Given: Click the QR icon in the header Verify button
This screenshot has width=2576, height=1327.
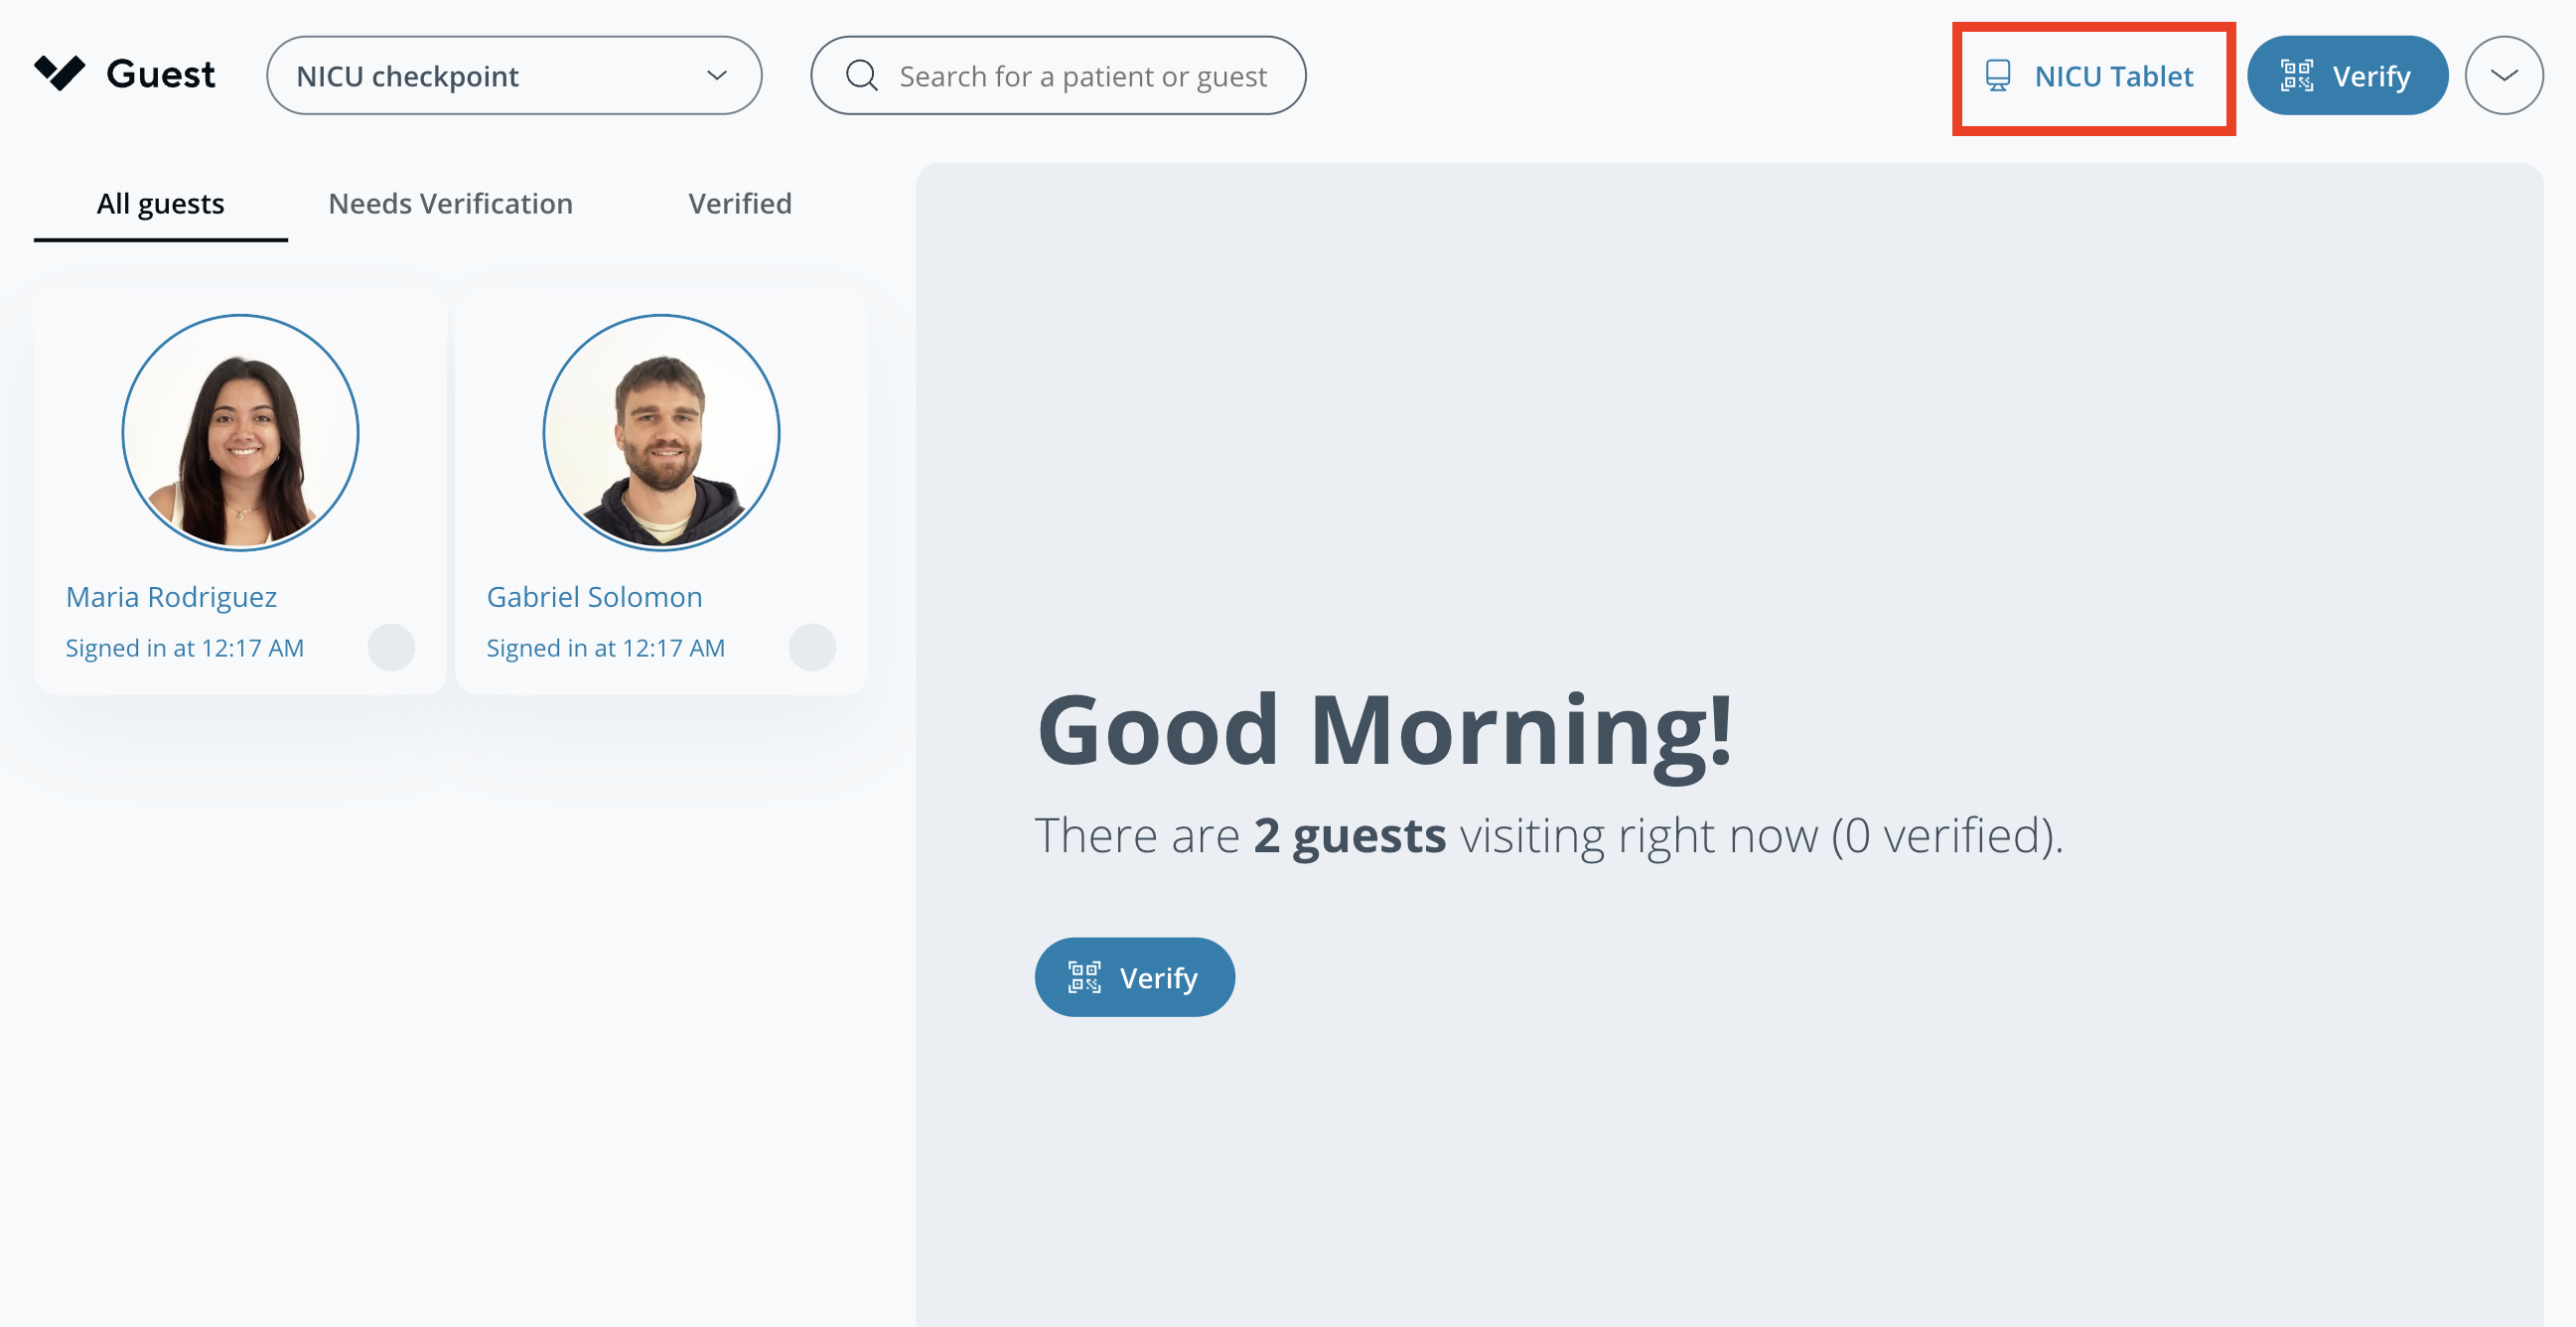Looking at the screenshot, I should [2296, 76].
